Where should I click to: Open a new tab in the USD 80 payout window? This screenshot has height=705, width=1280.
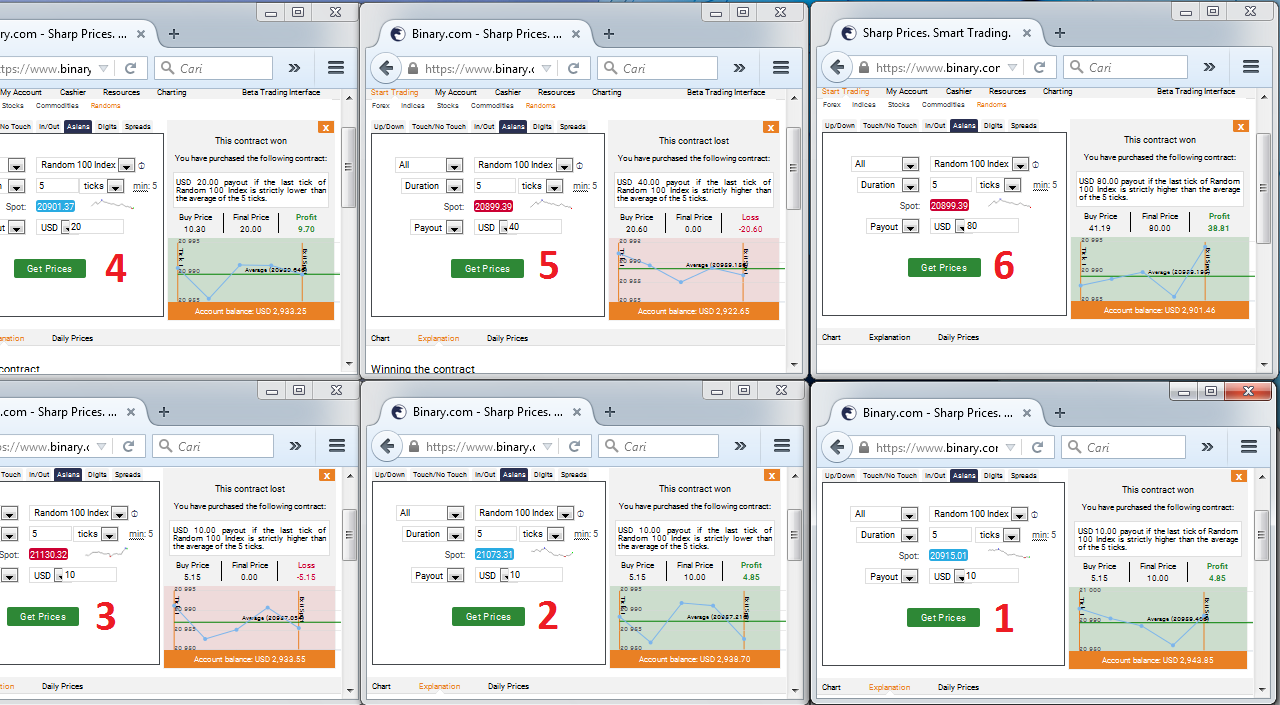click(1060, 33)
